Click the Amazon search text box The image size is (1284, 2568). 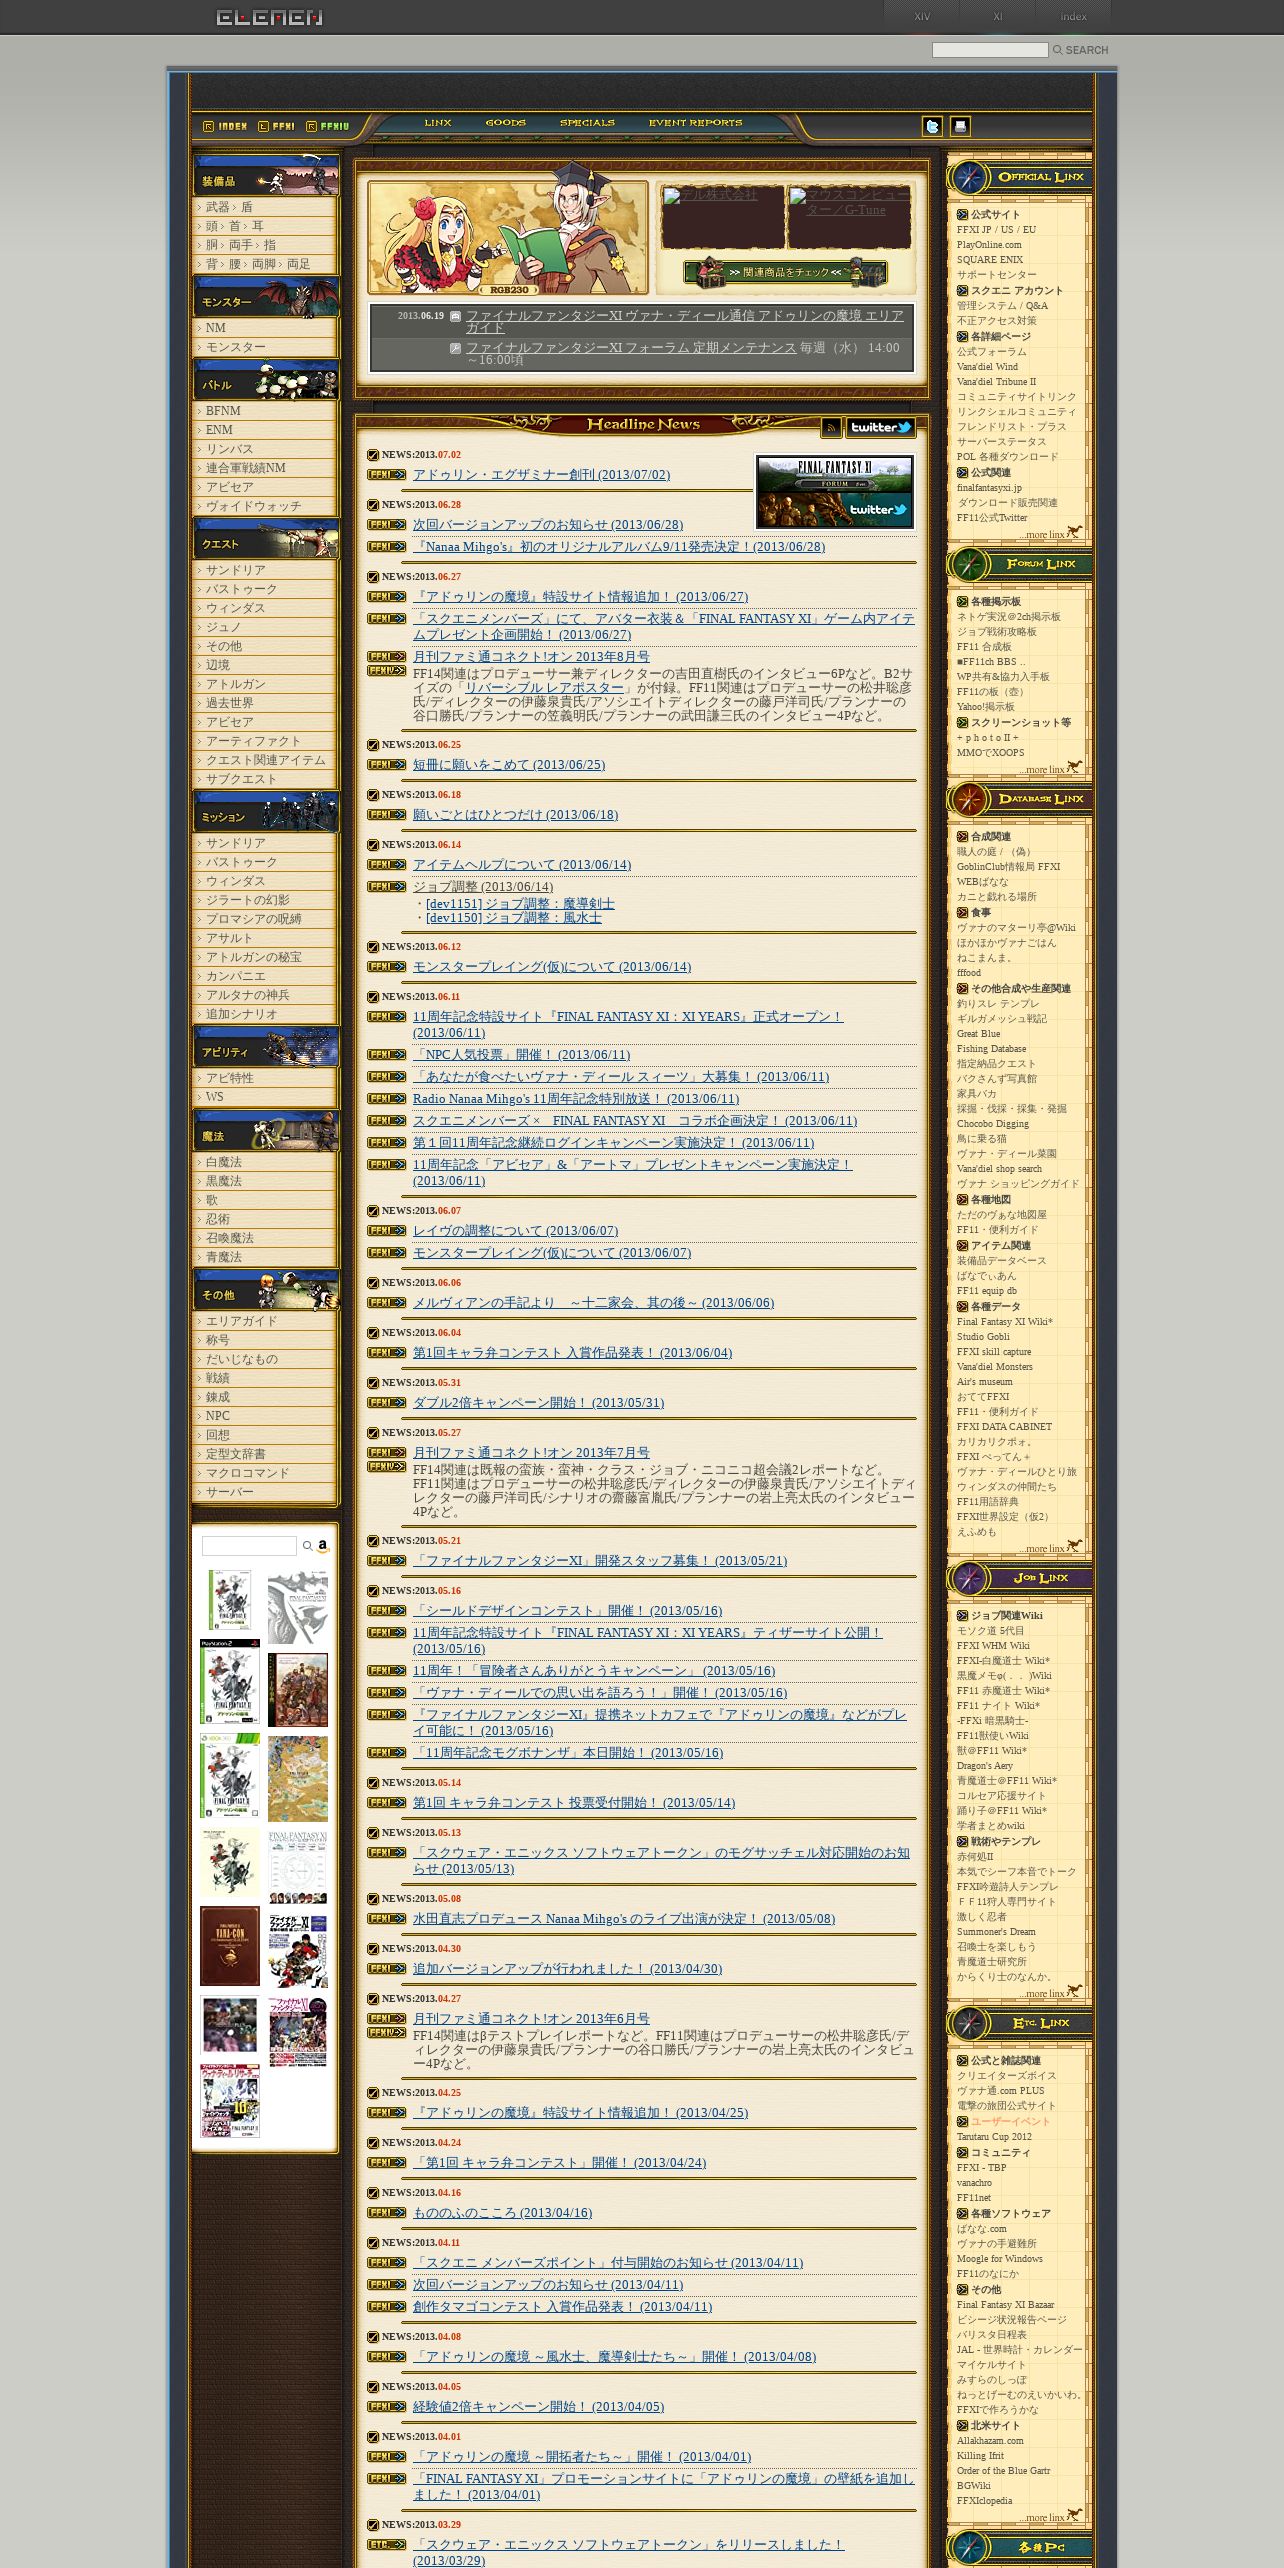[x=249, y=1546]
